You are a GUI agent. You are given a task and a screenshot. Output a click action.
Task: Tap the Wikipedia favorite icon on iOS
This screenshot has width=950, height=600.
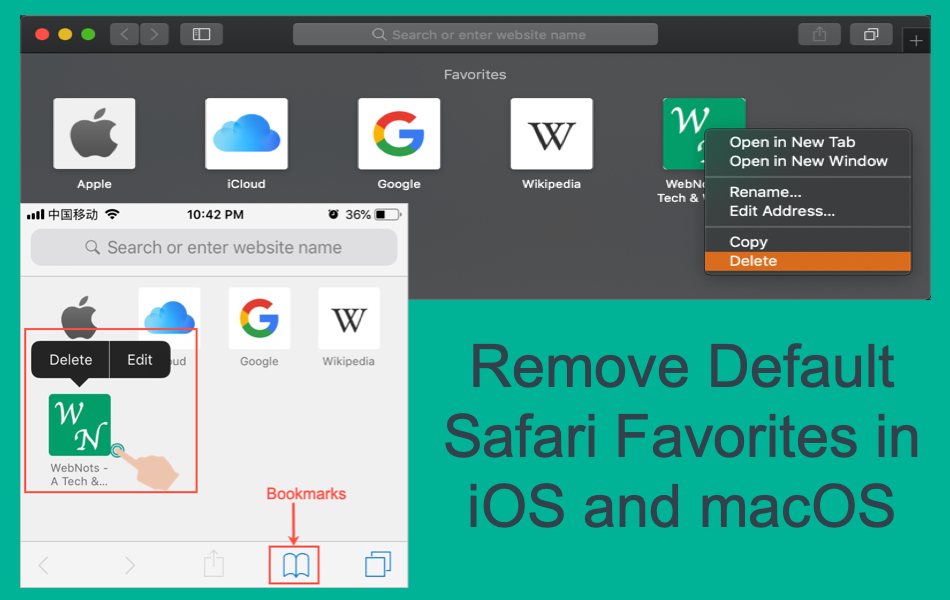349,318
